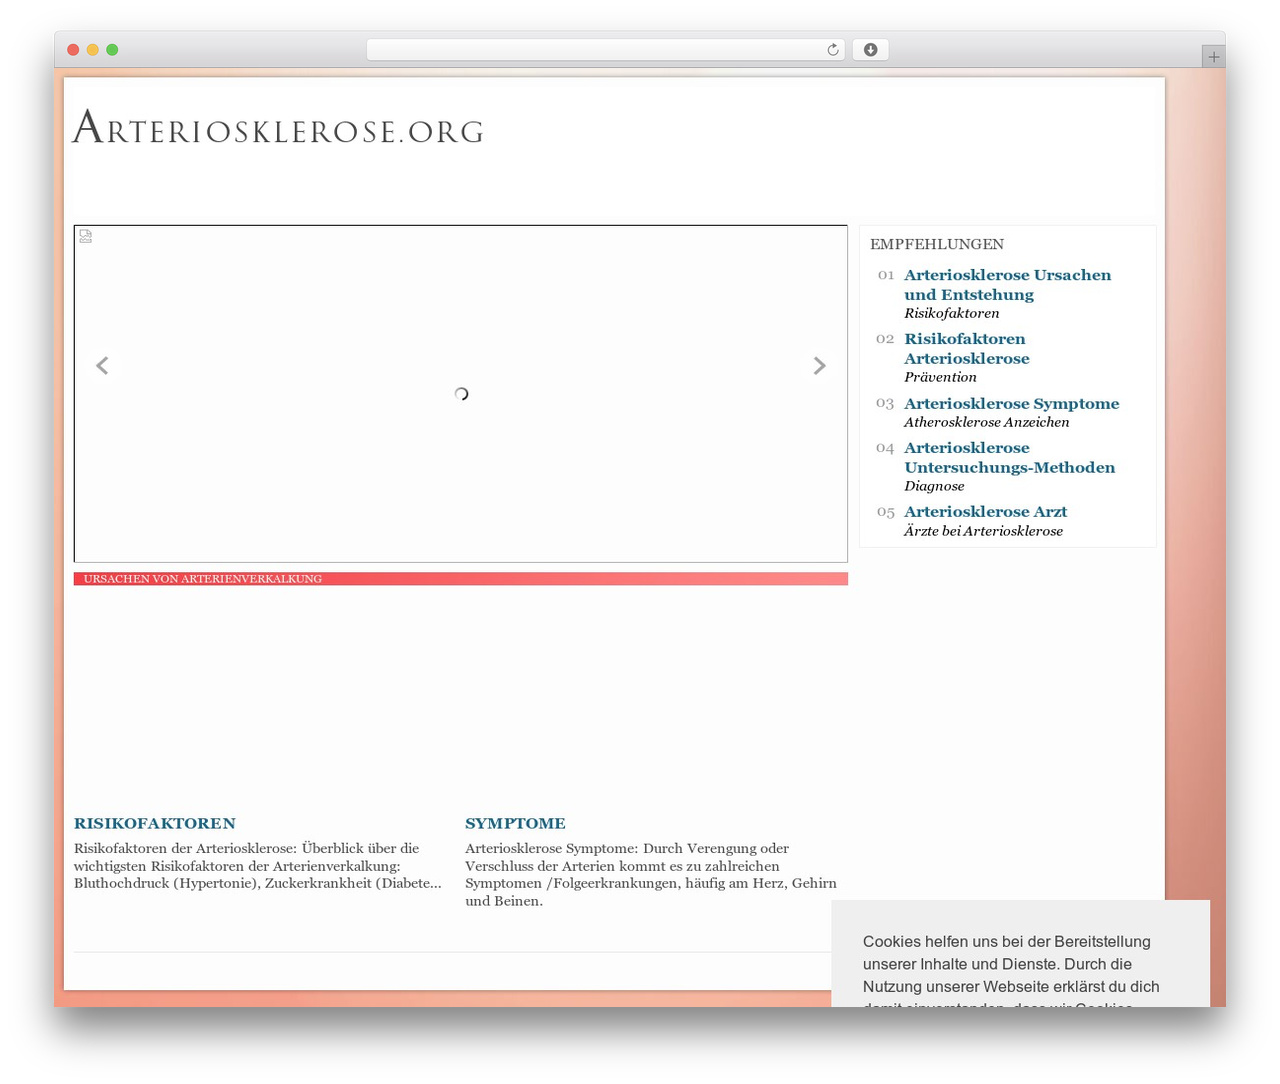Screen dimensions: 1280x1084
Task: Open 'Arteriosklerose Ursachen und Entstehung' link
Action: pyautogui.click(x=1007, y=285)
